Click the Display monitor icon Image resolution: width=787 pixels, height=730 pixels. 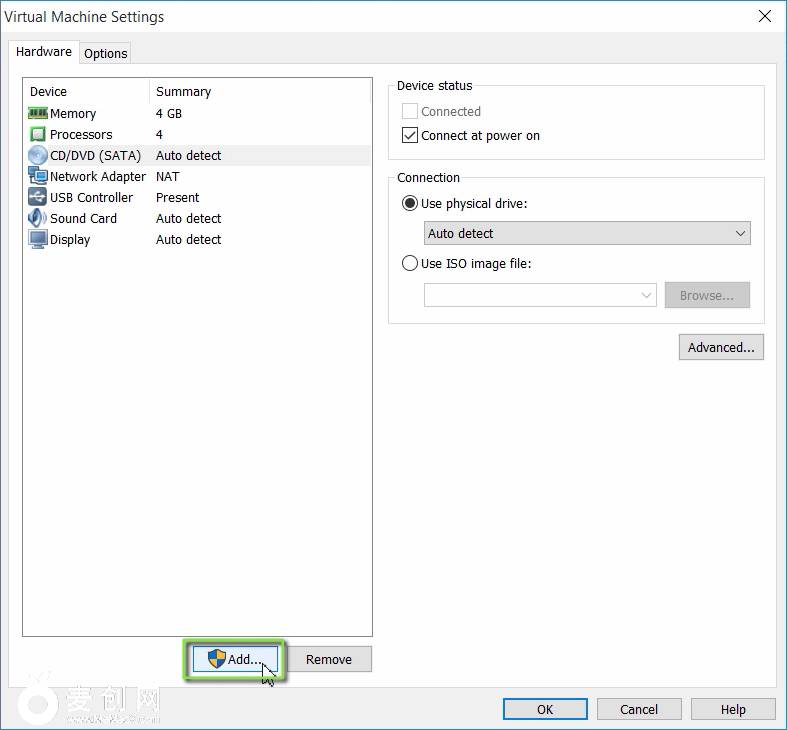point(38,240)
